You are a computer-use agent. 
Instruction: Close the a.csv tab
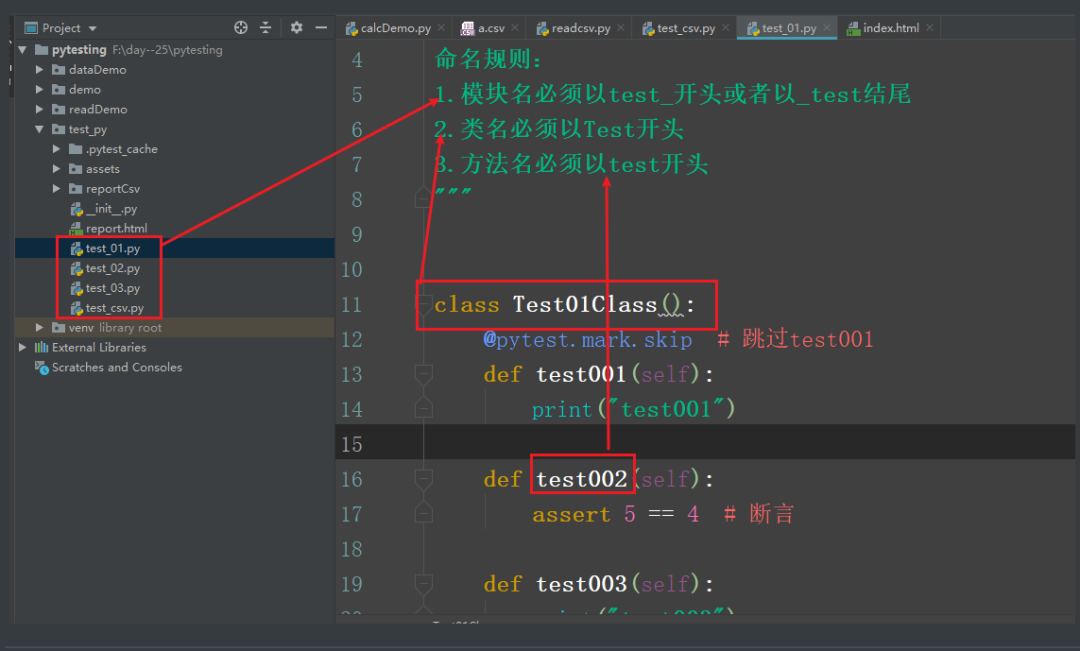pos(515,28)
